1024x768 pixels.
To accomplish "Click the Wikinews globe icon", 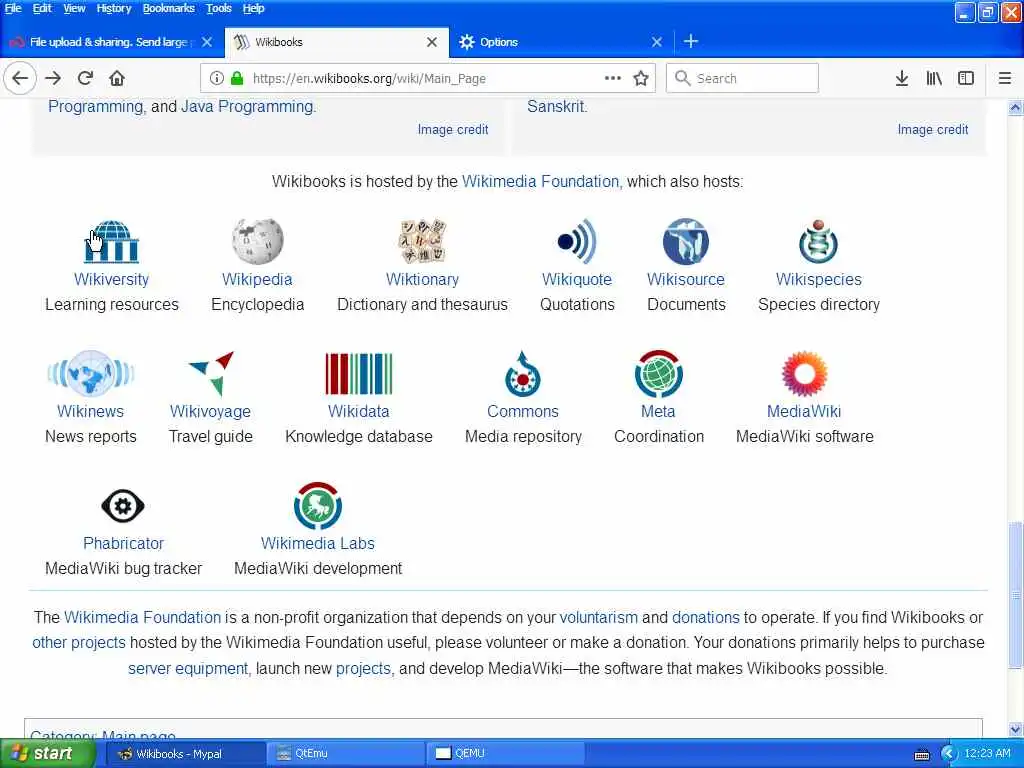I will 91,374.
